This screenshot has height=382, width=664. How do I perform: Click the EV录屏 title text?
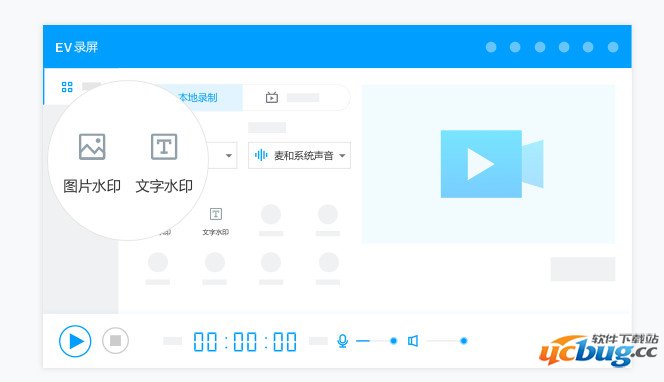(x=77, y=47)
